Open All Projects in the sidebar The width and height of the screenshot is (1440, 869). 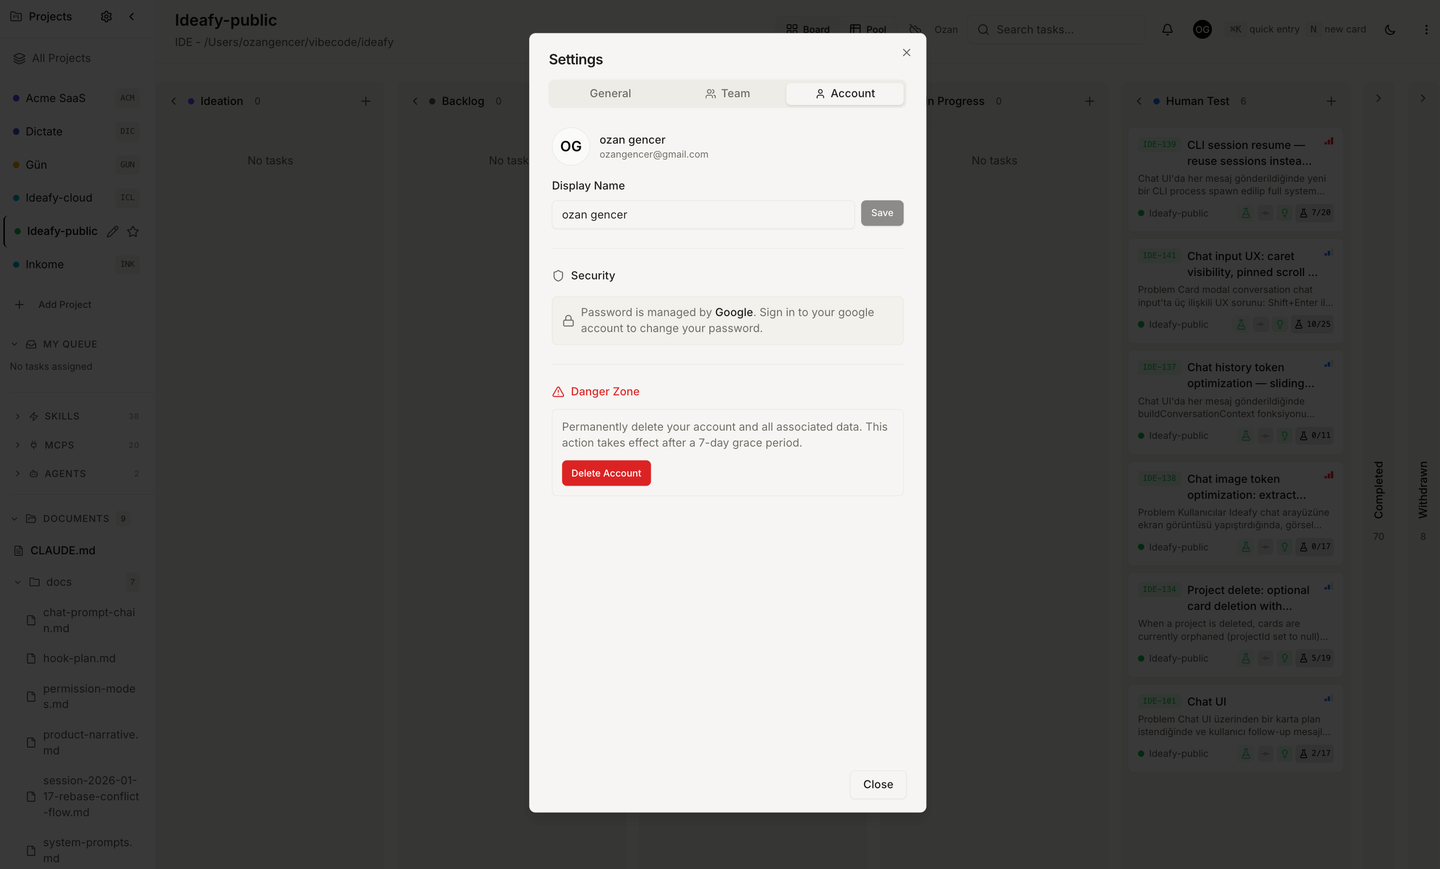point(62,58)
